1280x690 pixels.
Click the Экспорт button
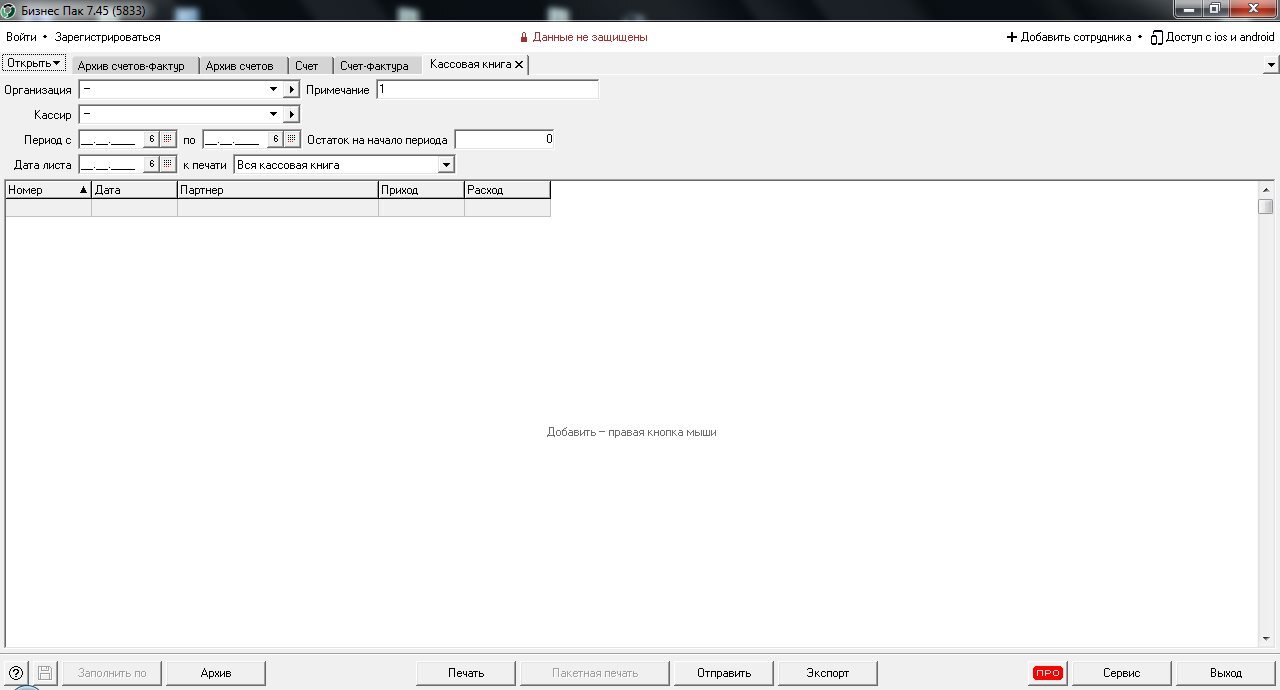[x=828, y=673]
